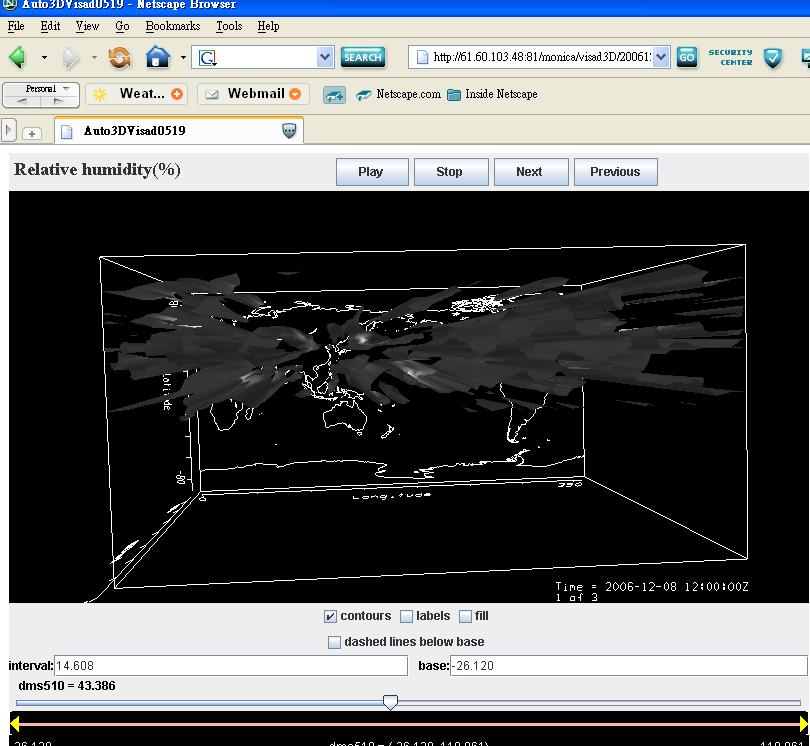Viewport: 810px width, 746px height.
Task: Click the dms510 slider thumb
Action: point(391,703)
